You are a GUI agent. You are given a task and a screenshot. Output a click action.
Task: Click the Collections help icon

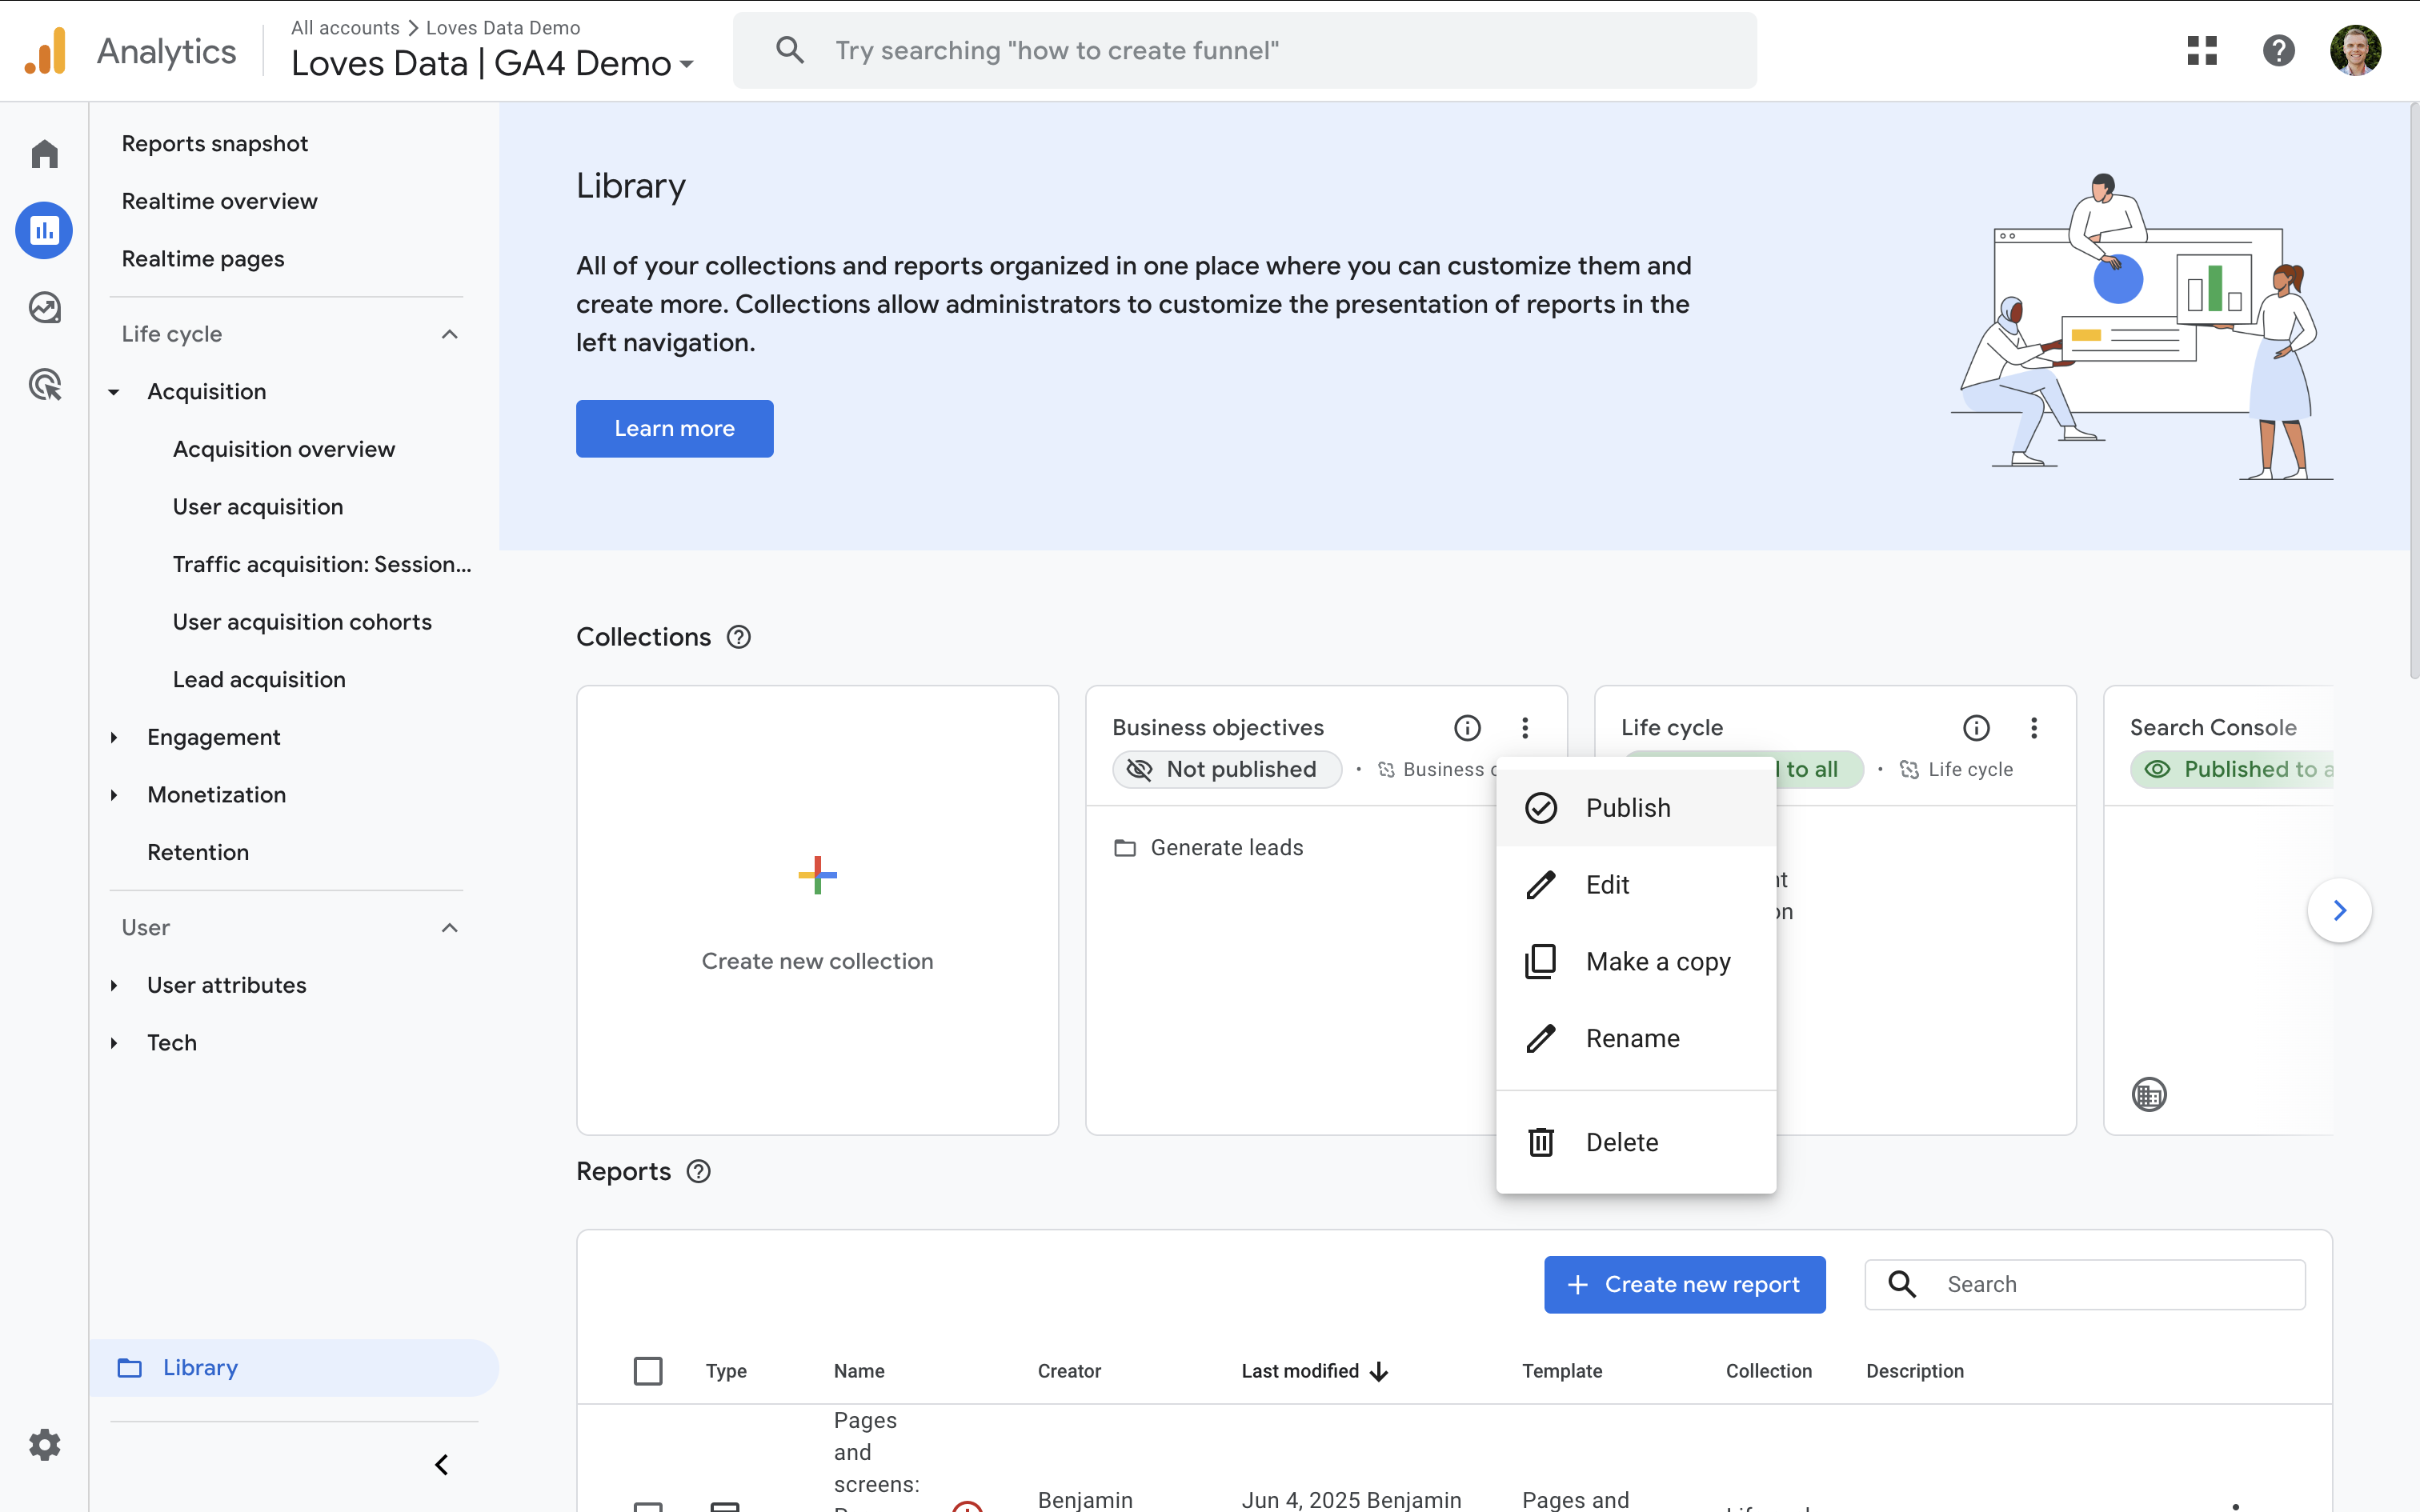[739, 637]
